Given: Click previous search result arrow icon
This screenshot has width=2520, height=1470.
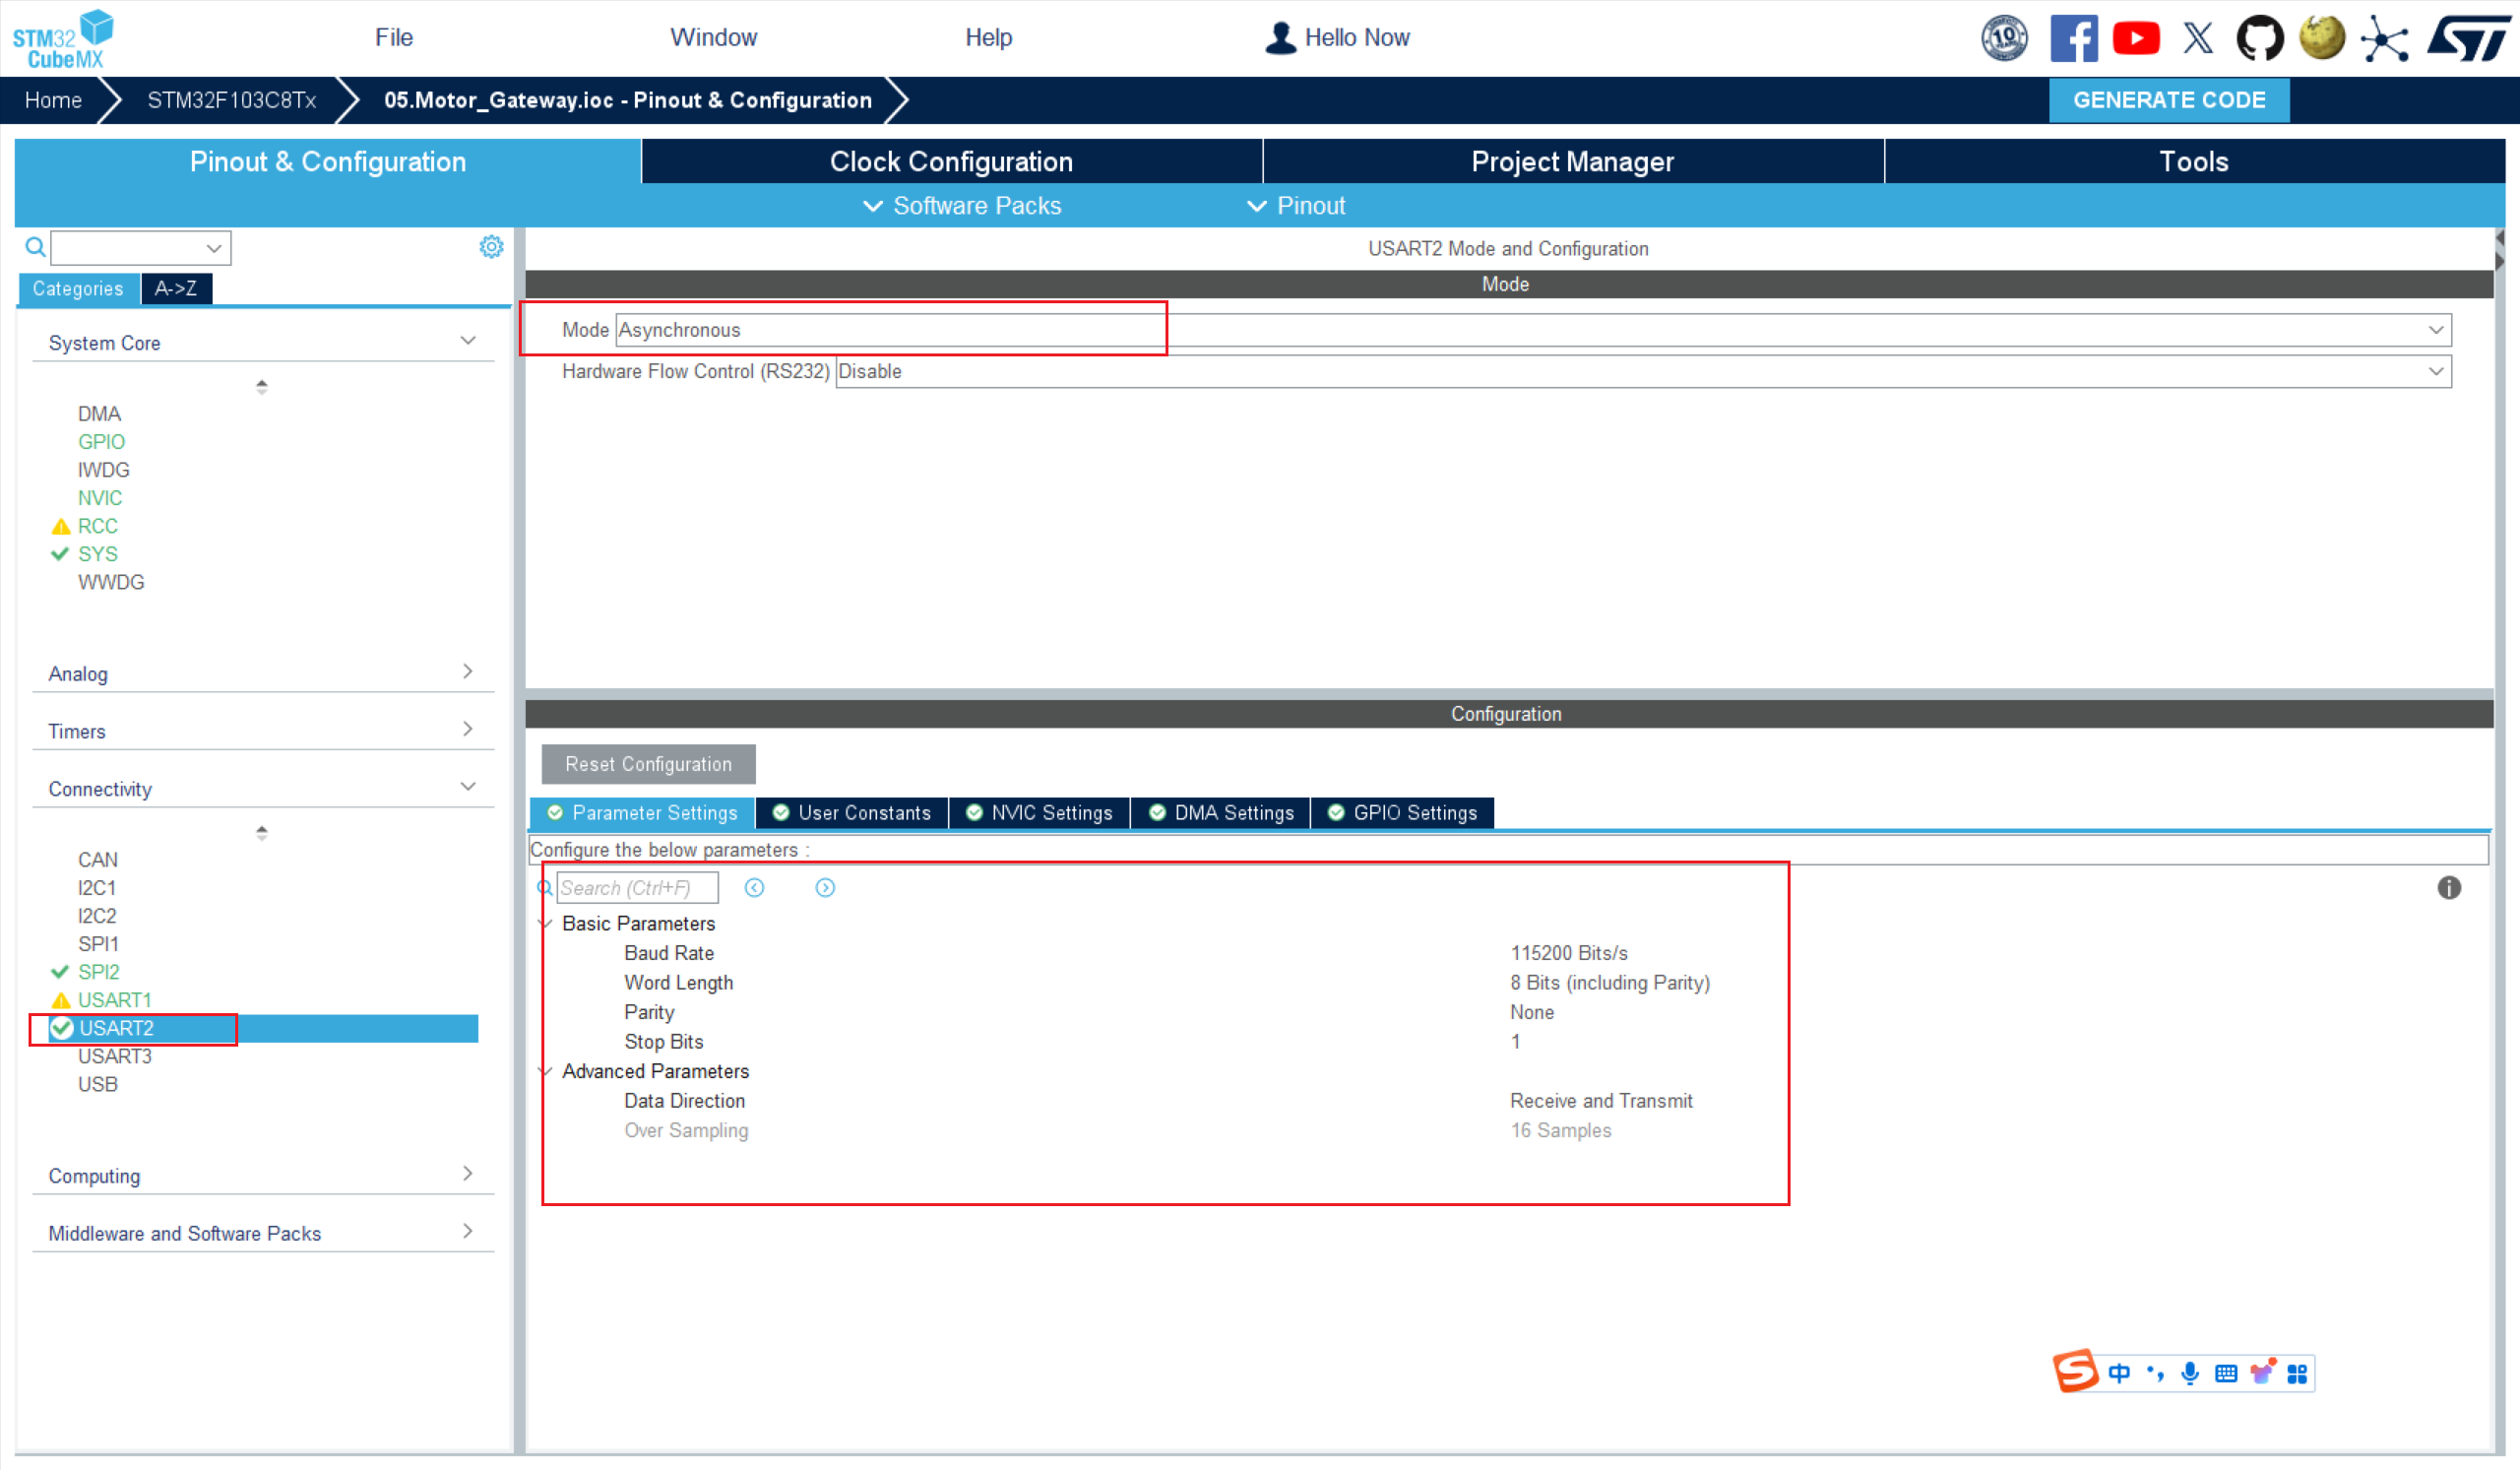Looking at the screenshot, I should 754,887.
